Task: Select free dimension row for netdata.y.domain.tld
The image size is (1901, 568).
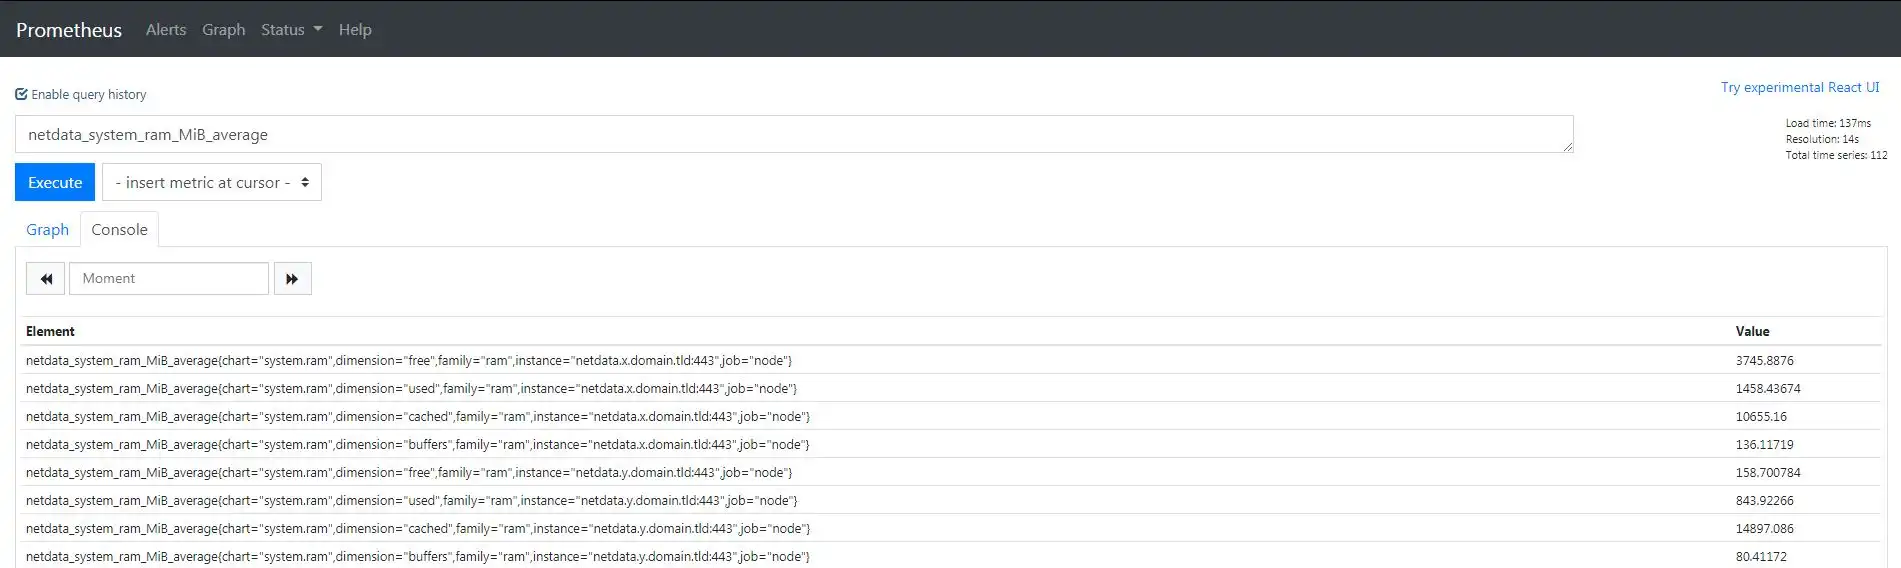Action: (951, 472)
